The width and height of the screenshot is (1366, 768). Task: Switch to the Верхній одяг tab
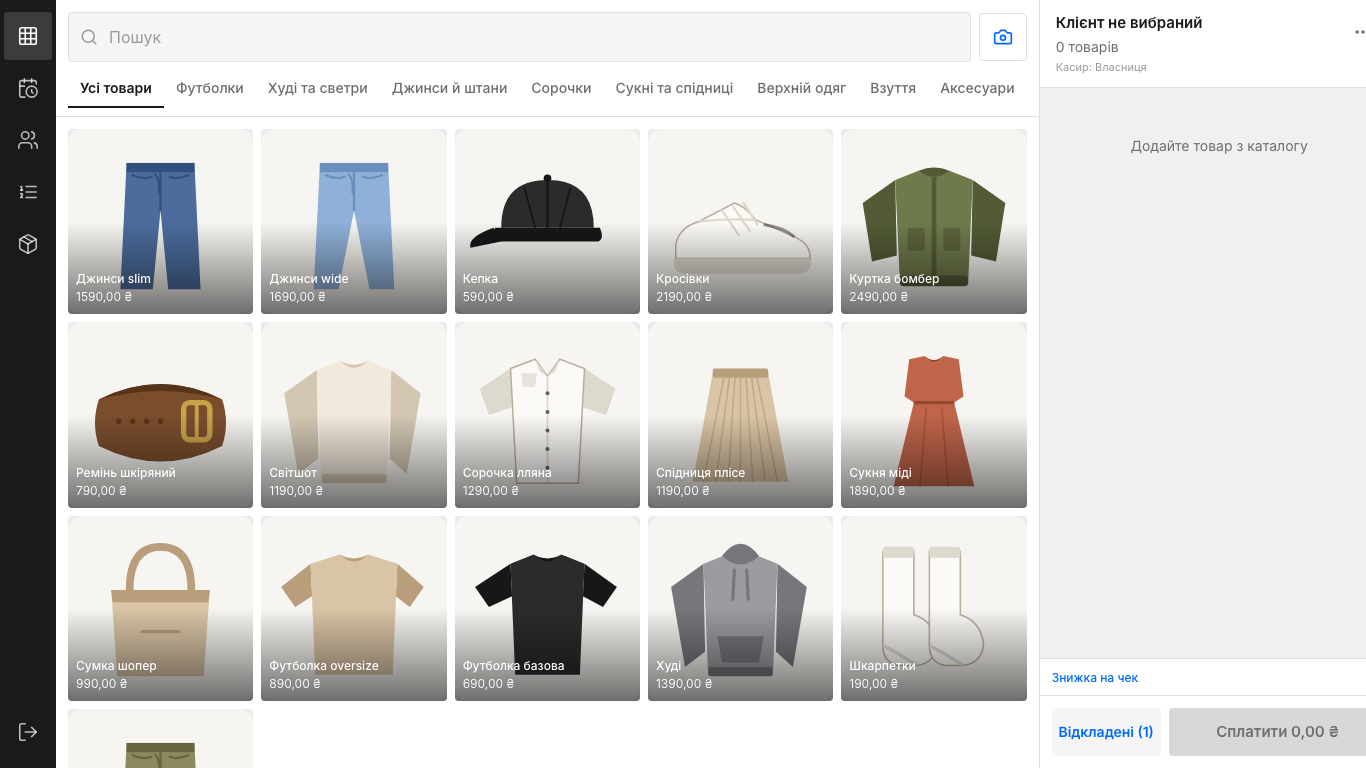pyautogui.click(x=802, y=88)
